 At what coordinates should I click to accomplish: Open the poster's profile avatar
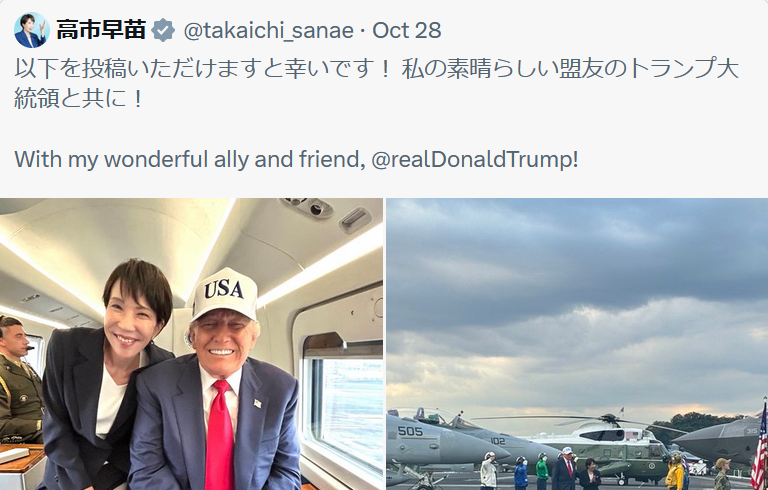pos(32,30)
